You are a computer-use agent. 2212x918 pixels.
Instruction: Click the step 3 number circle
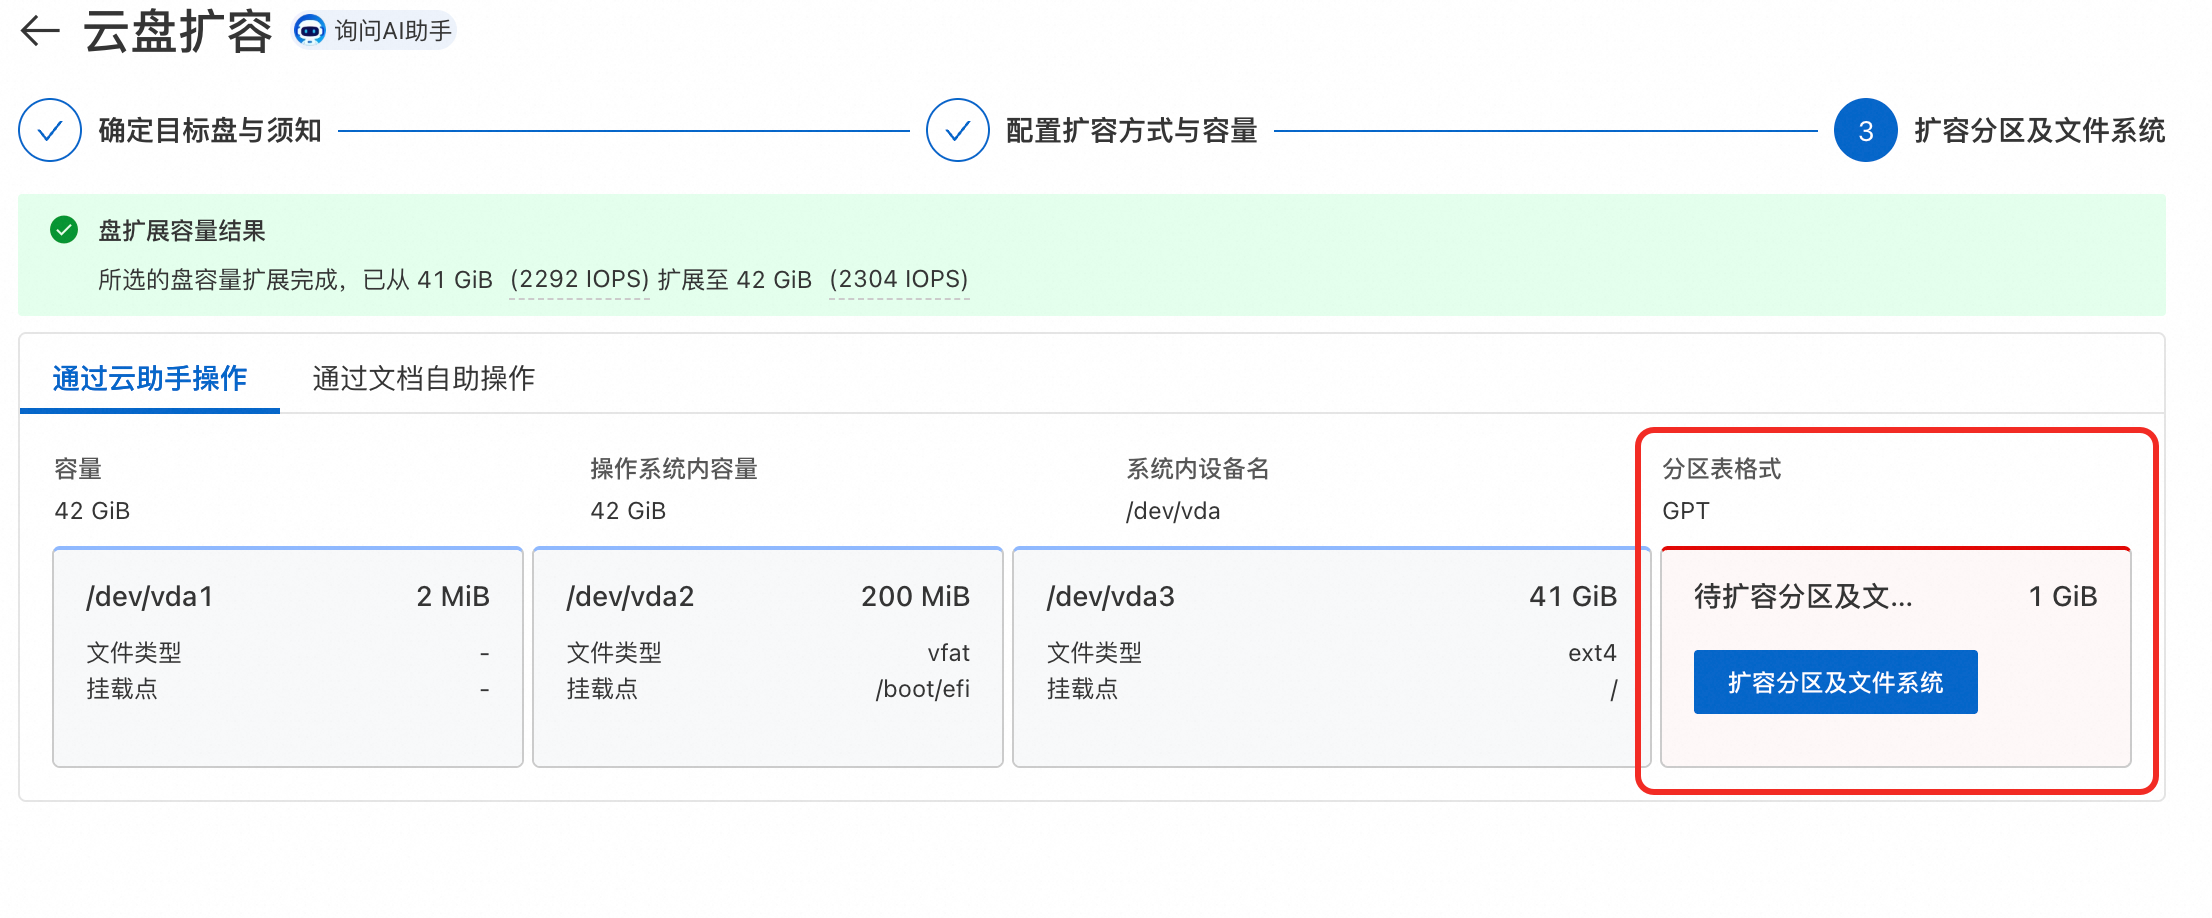(1865, 130)
